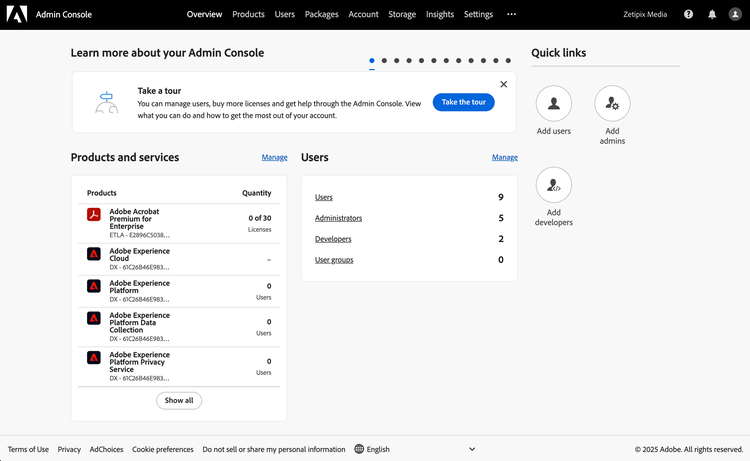This screenshot has height=461, width=750.
Task: Select the second carousel pagination dot
Action: tap(384, 61)
